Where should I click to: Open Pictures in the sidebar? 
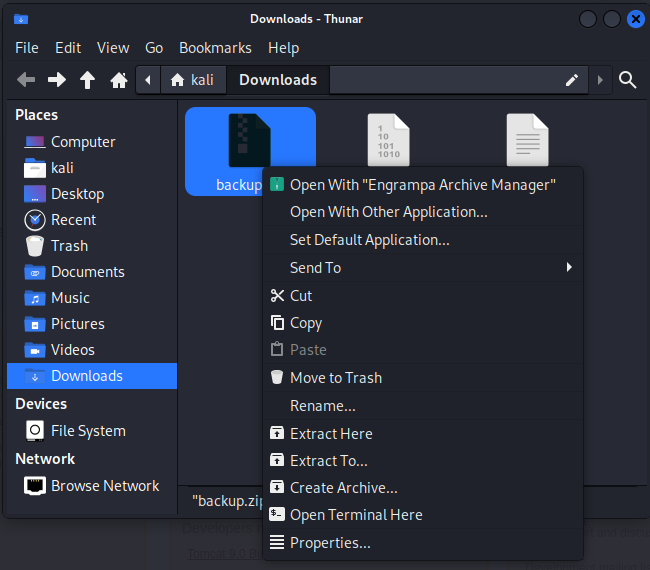point(92,324)
